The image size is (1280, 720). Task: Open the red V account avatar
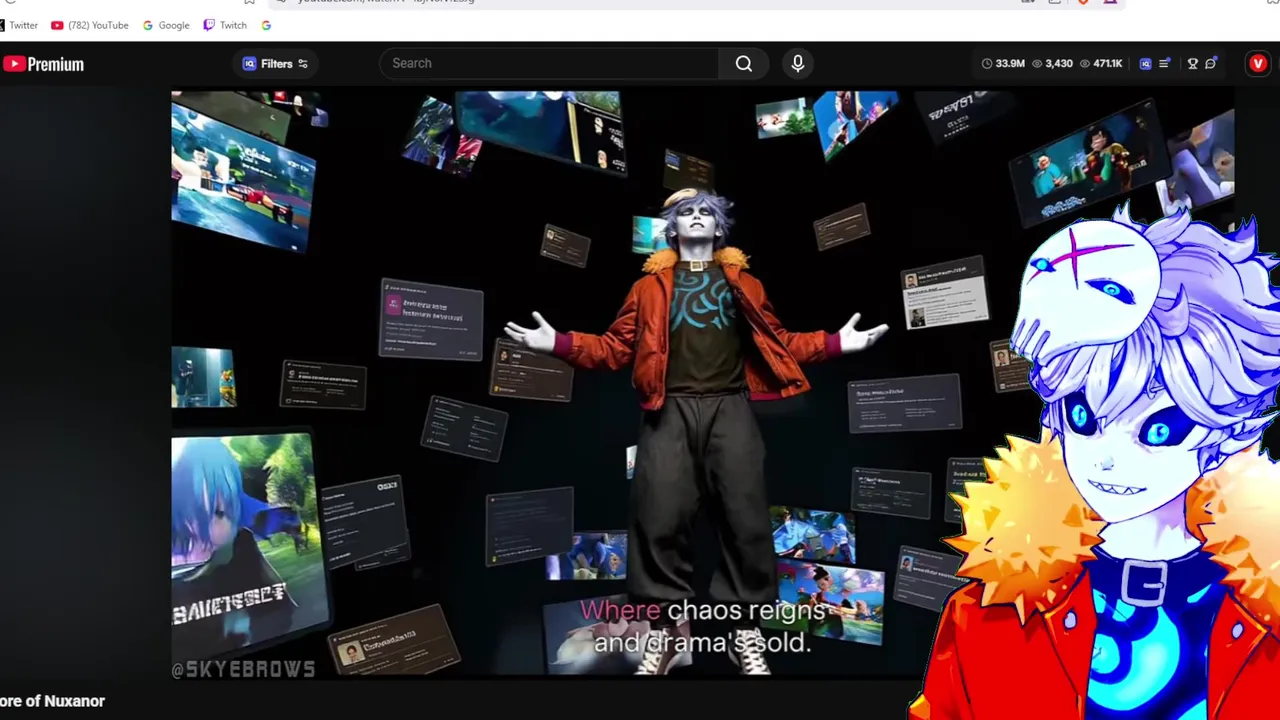1258,64
